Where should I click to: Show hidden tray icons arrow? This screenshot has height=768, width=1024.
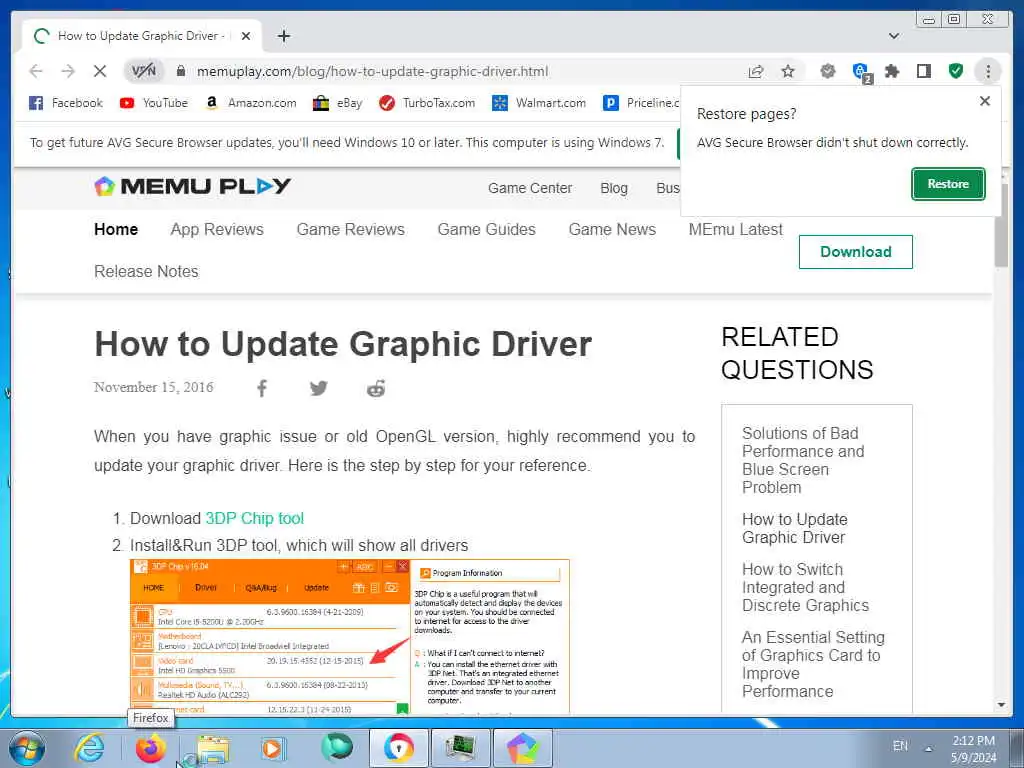click(x=928, y=749)
